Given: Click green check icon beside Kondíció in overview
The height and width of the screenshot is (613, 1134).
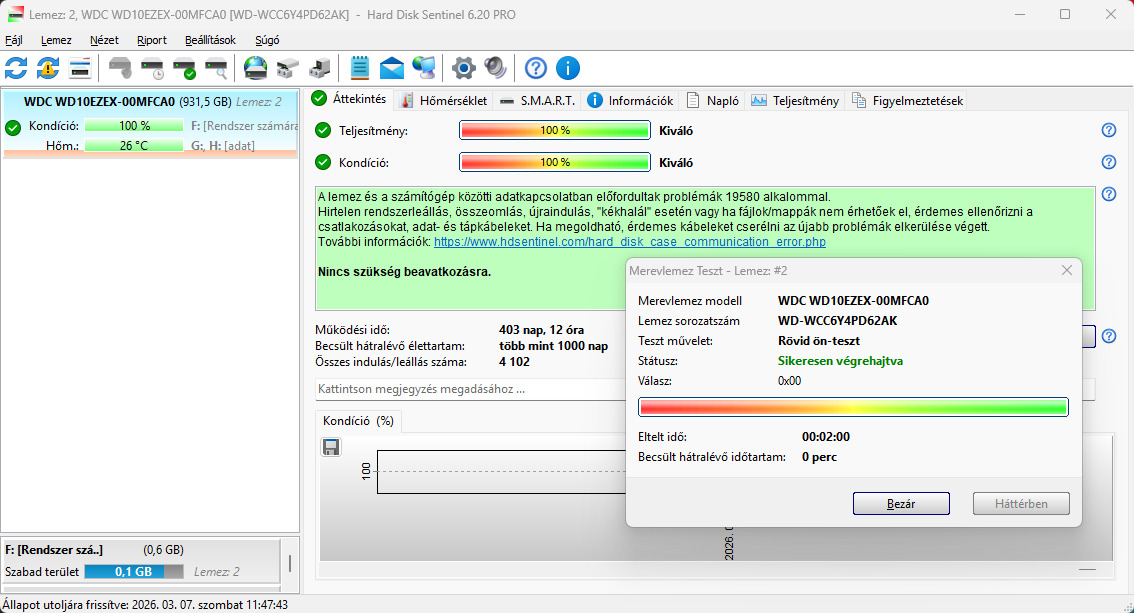Looking at the screenshot, I should coord(323,162).
